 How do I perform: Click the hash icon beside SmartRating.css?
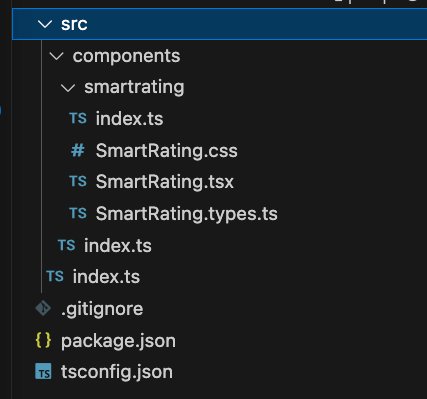[78, 151]
